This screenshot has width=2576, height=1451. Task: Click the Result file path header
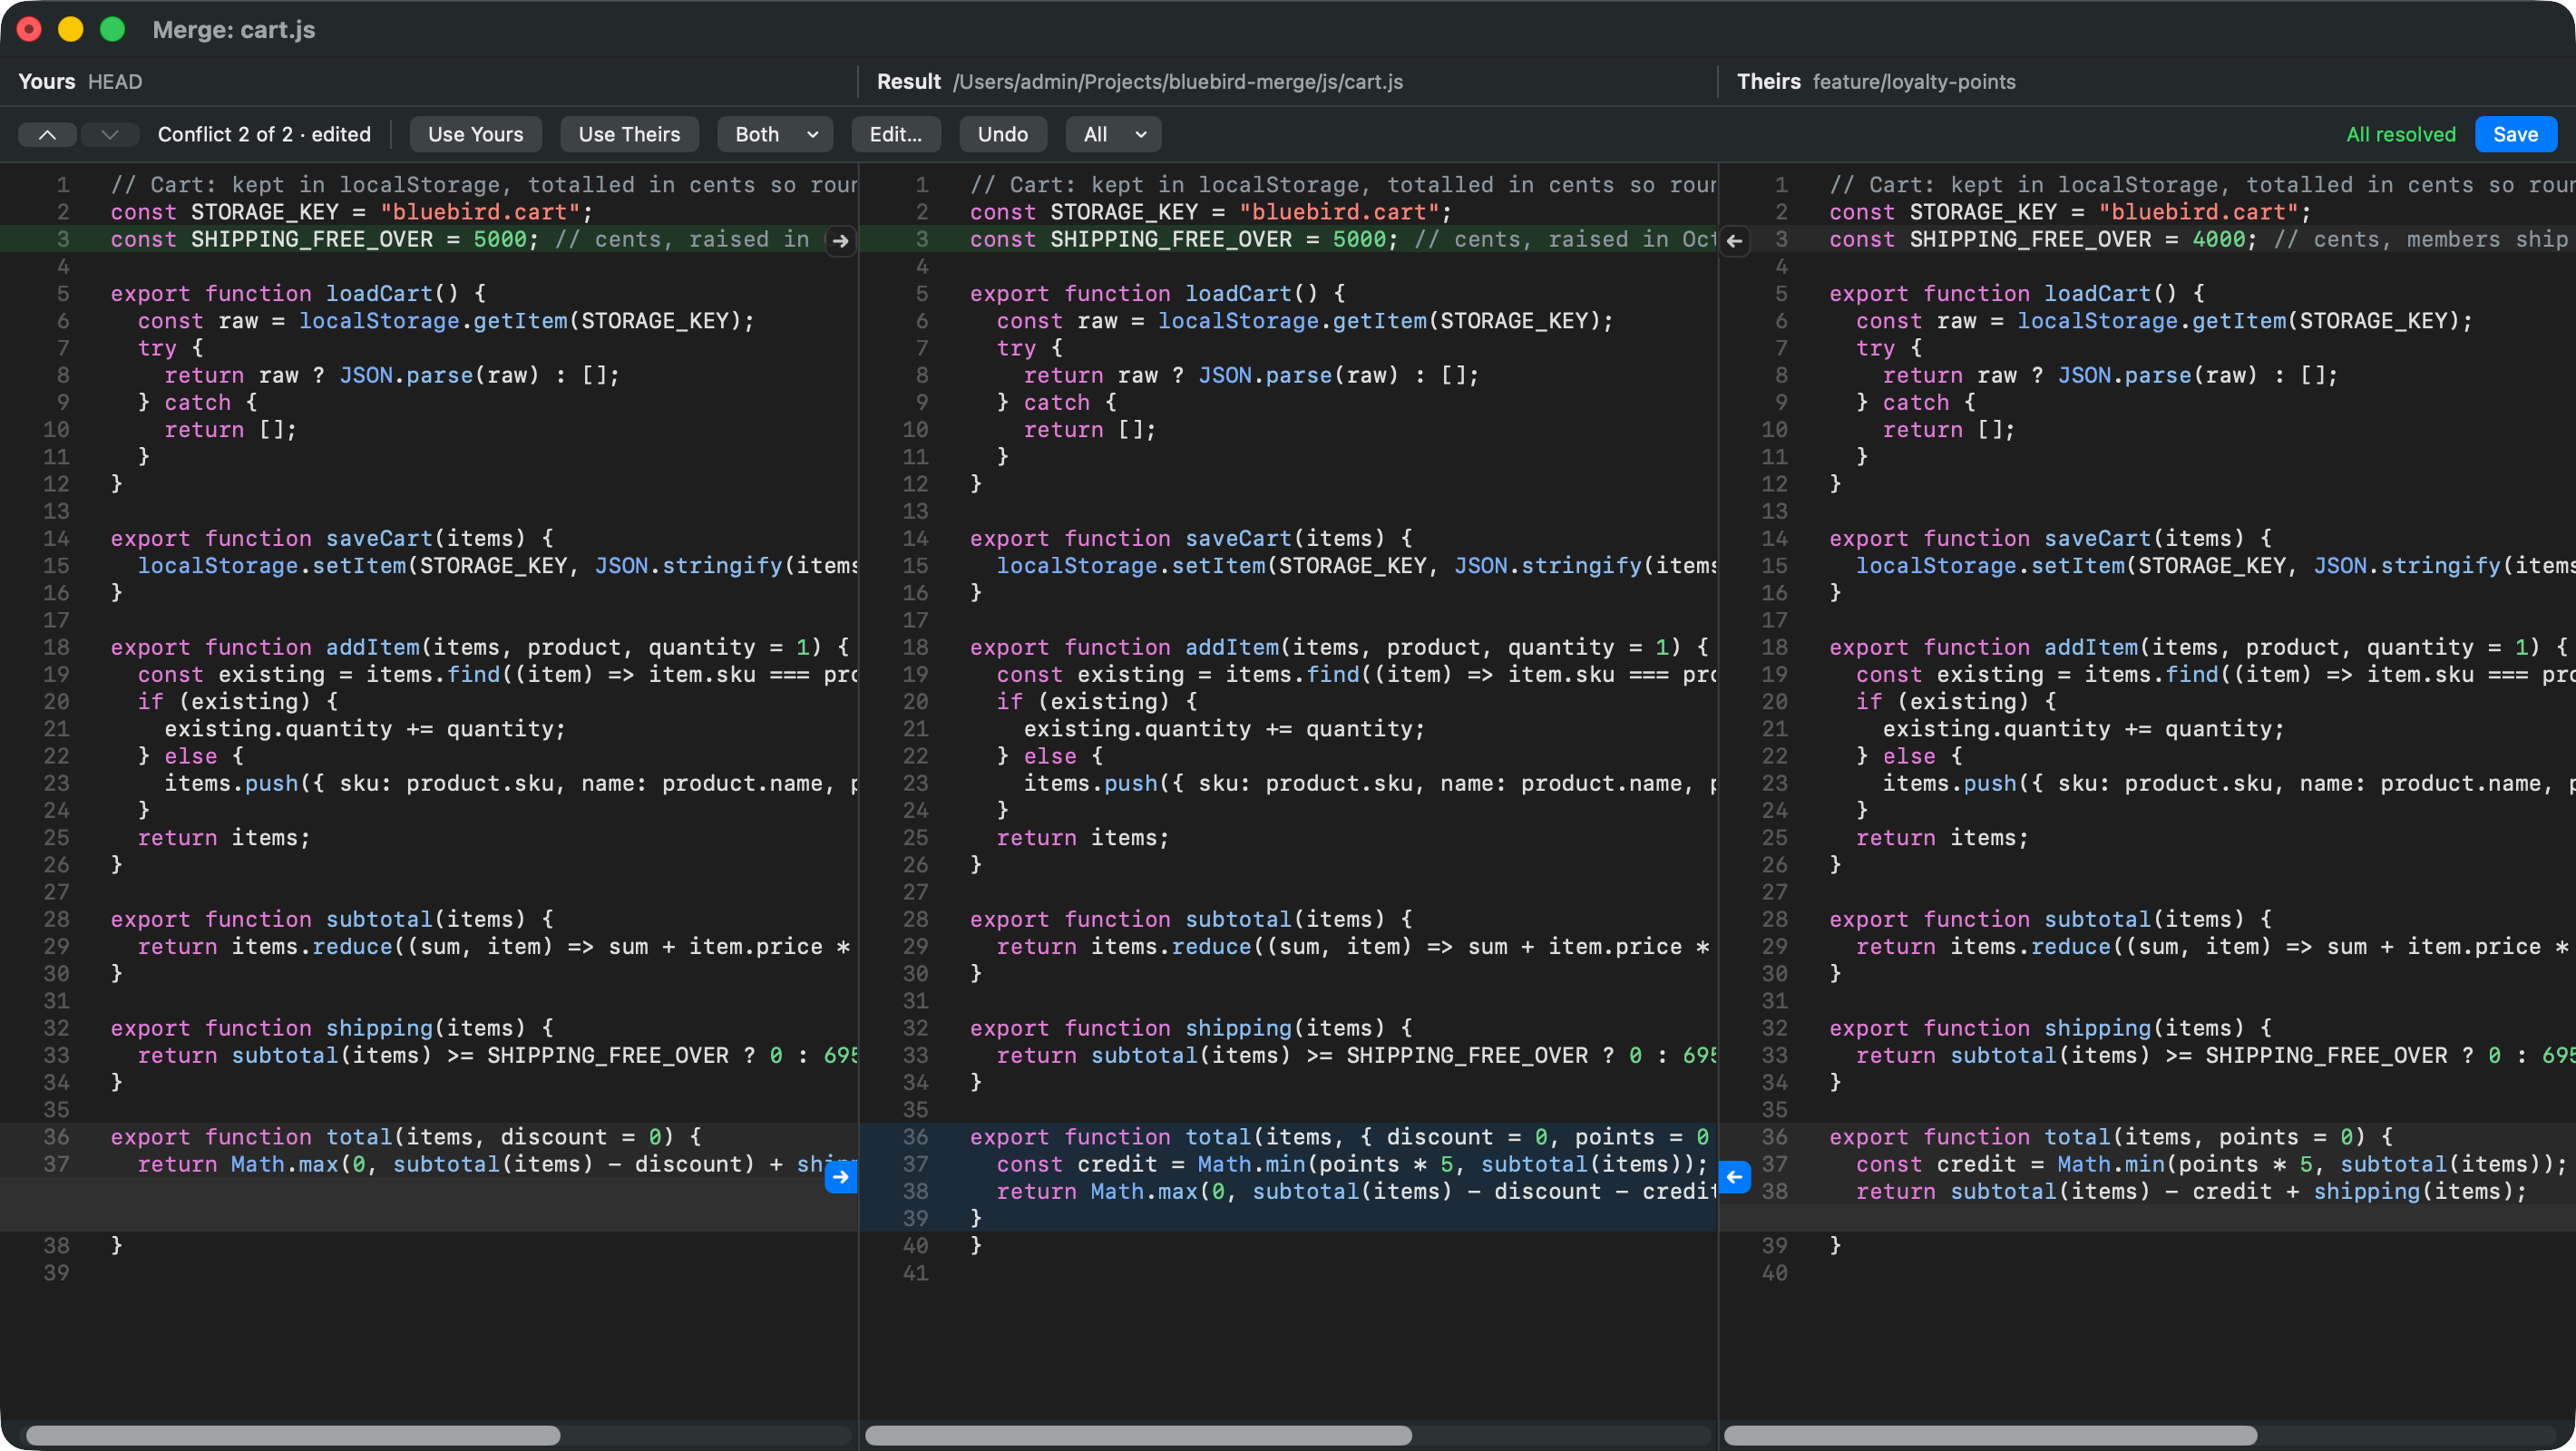point(1177,81)
